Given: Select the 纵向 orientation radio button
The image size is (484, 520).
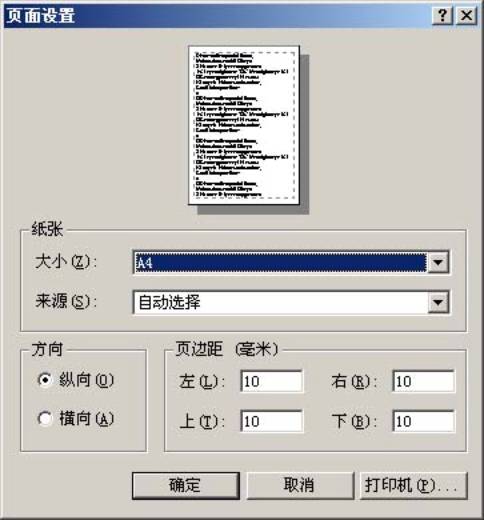Looking at the screenshot, I should coord(45,380).
